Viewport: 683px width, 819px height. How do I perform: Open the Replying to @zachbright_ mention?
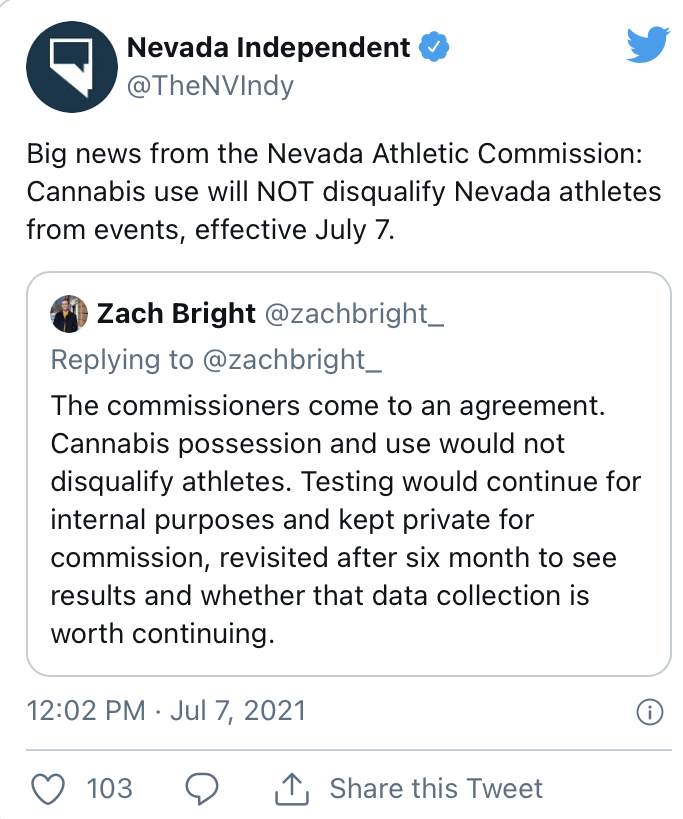tap(216, 360)
